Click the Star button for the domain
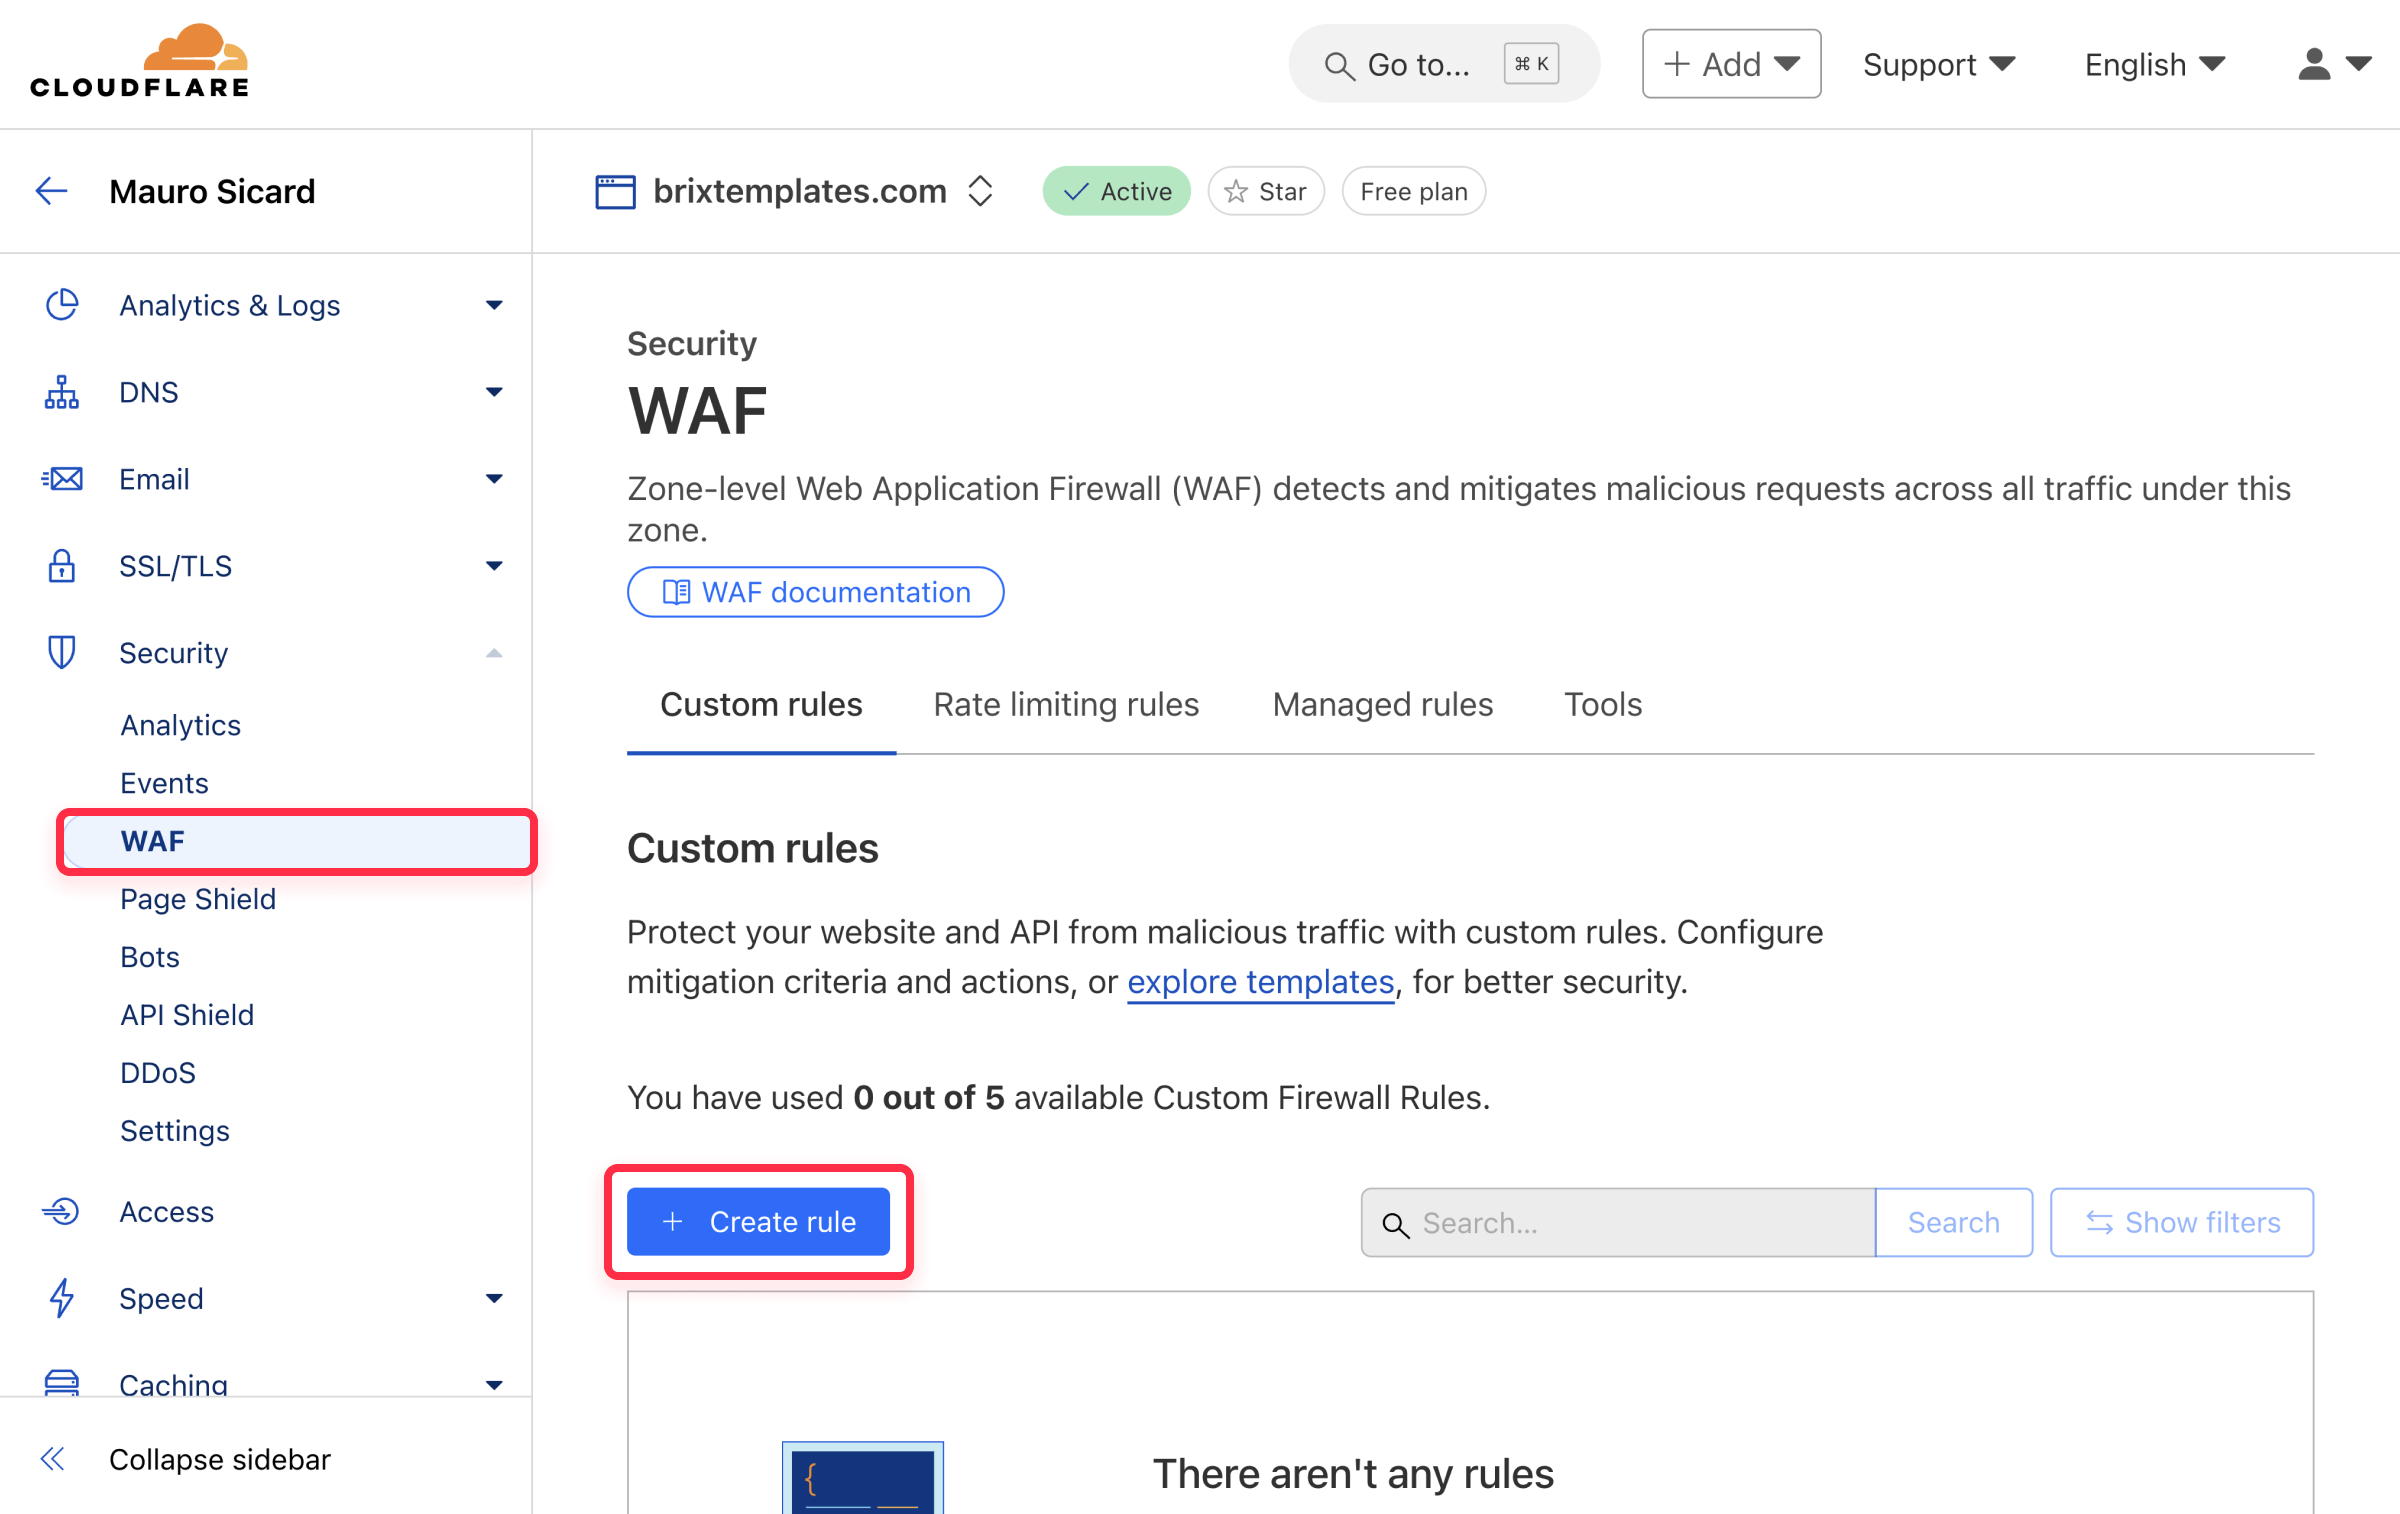2400x1514 pixels. (1266, 191)
